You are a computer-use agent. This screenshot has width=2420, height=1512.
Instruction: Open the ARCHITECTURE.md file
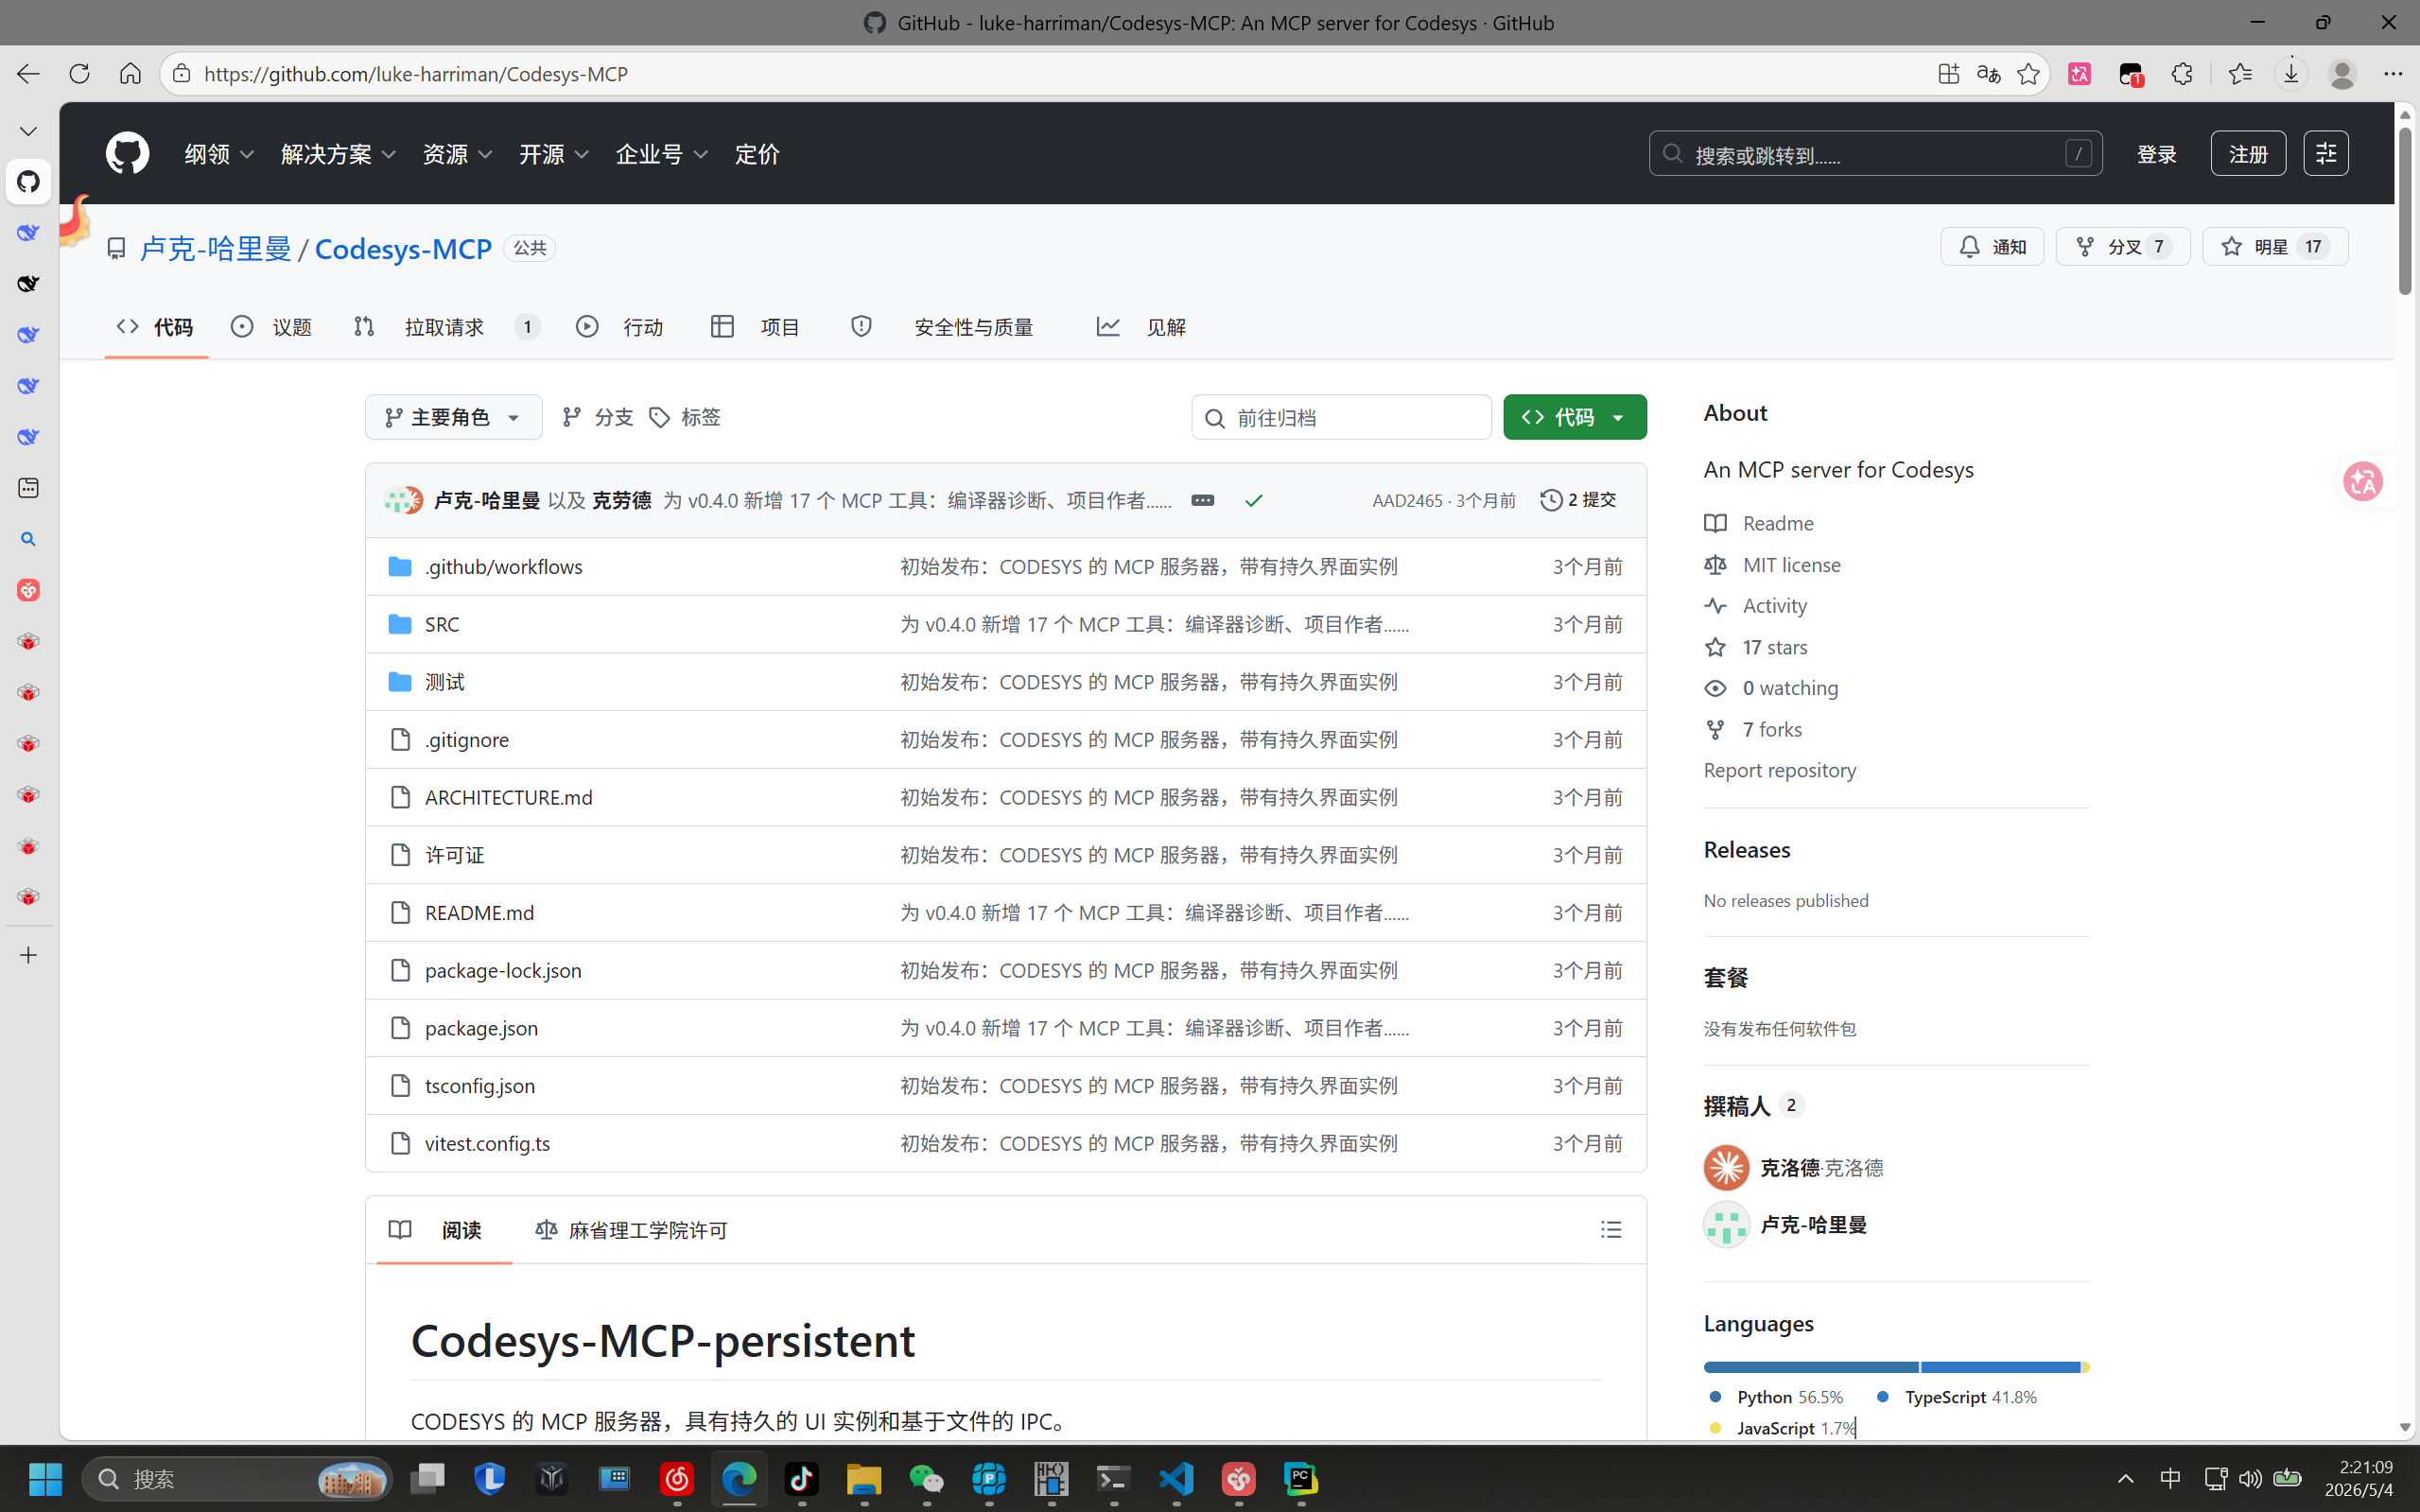[x=508, y=798]
